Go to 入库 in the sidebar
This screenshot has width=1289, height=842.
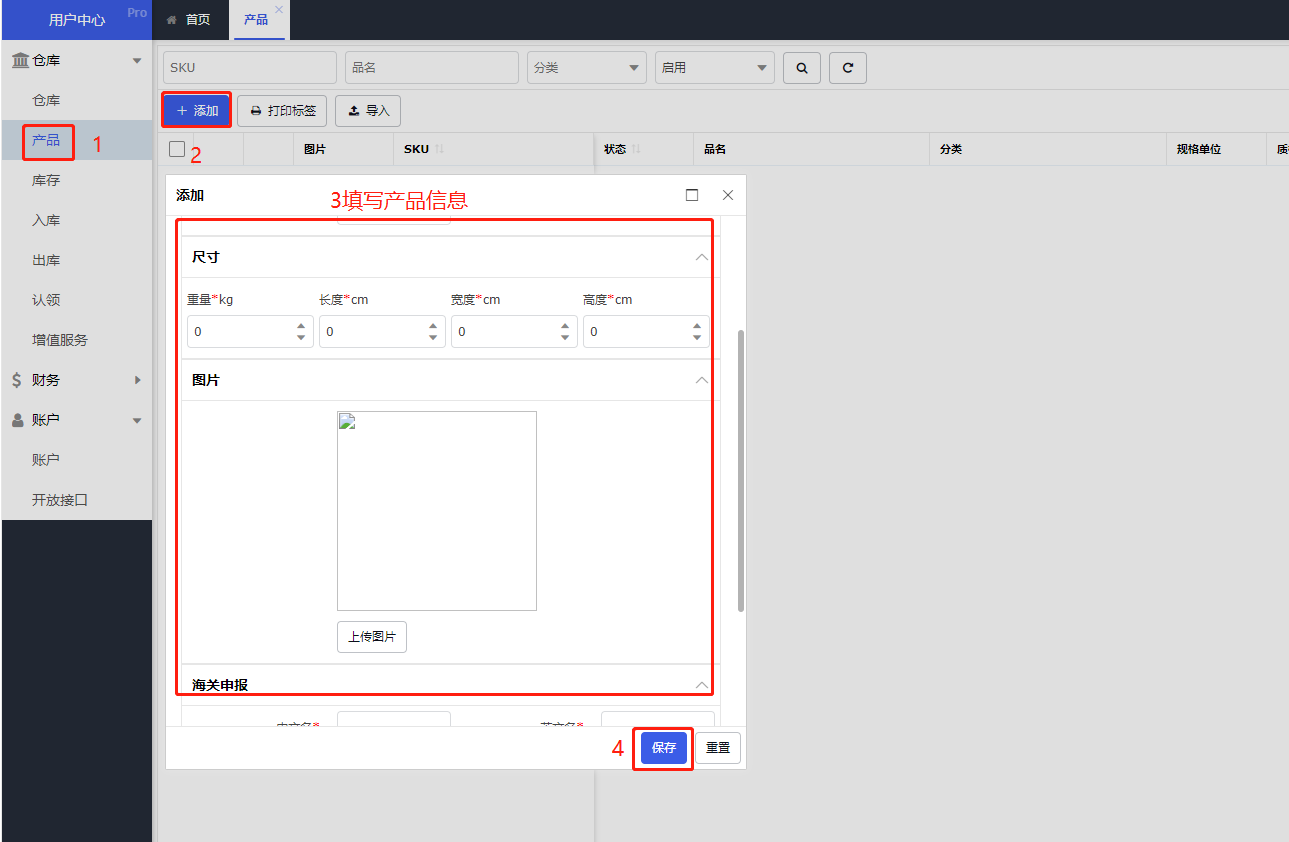77,220
